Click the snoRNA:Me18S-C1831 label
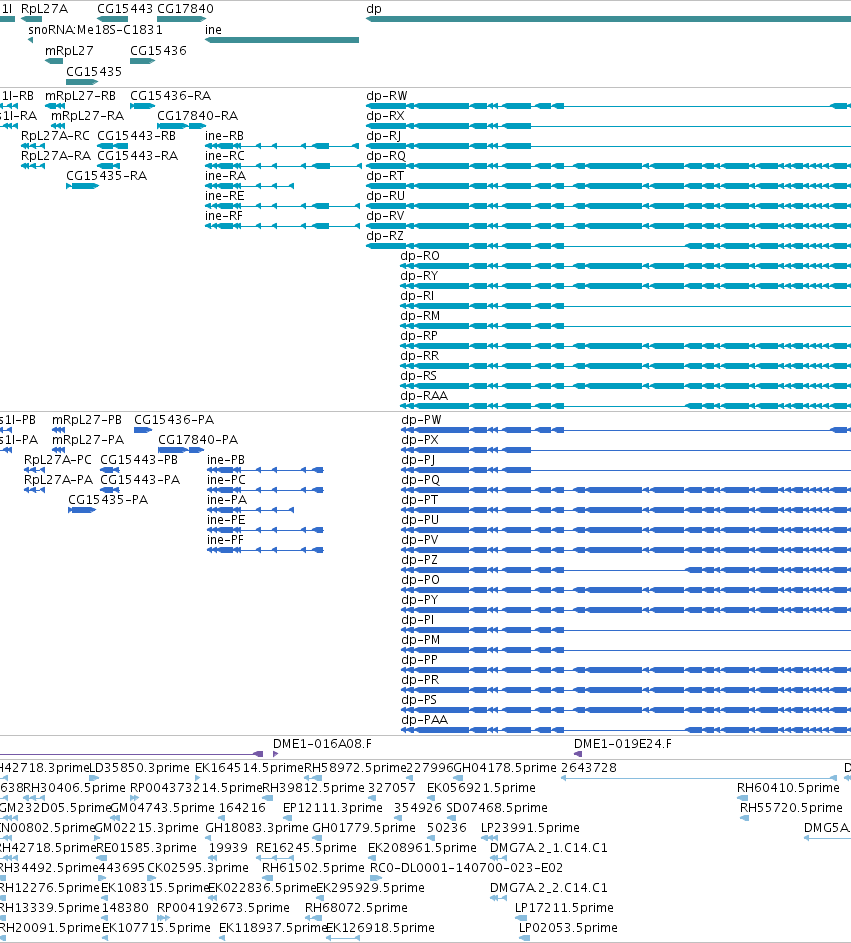Screen dimensions: 851x943 [x=95, y=29]
